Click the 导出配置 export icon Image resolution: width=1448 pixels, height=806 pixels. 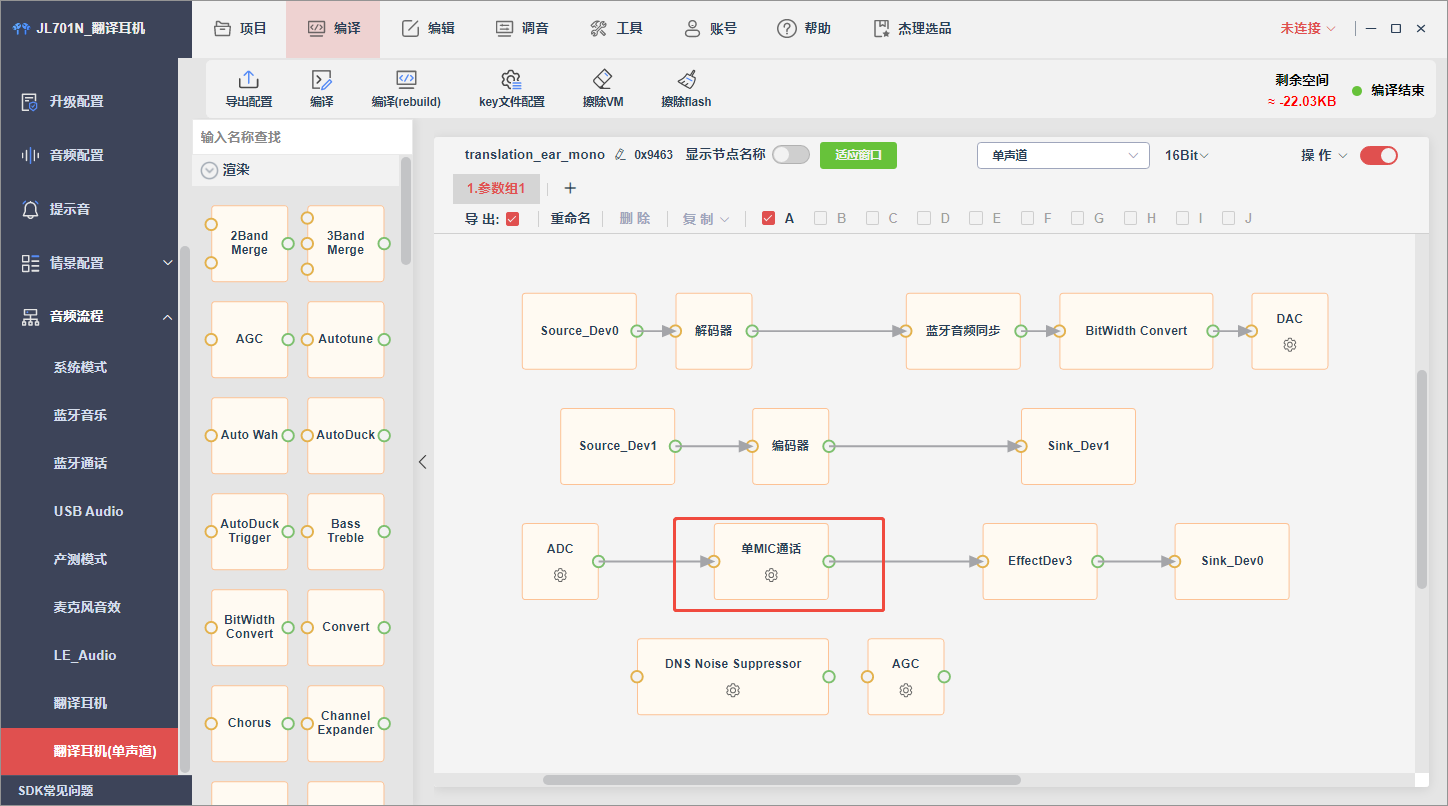click(248, 80)
